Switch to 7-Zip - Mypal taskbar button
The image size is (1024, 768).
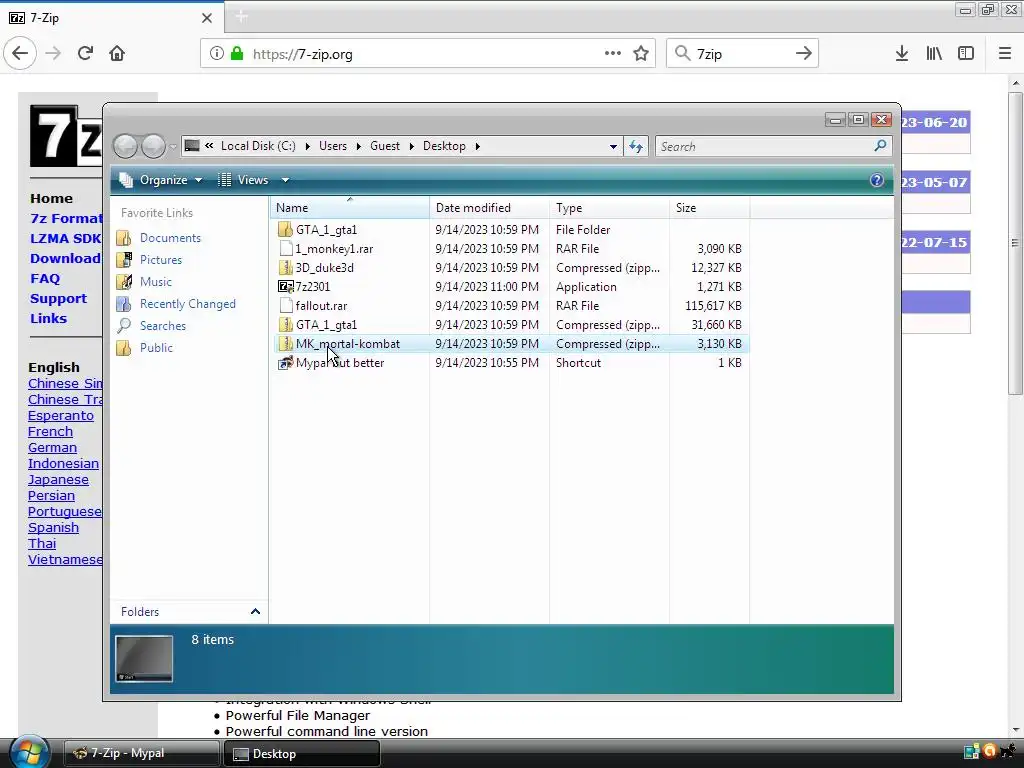142,754
